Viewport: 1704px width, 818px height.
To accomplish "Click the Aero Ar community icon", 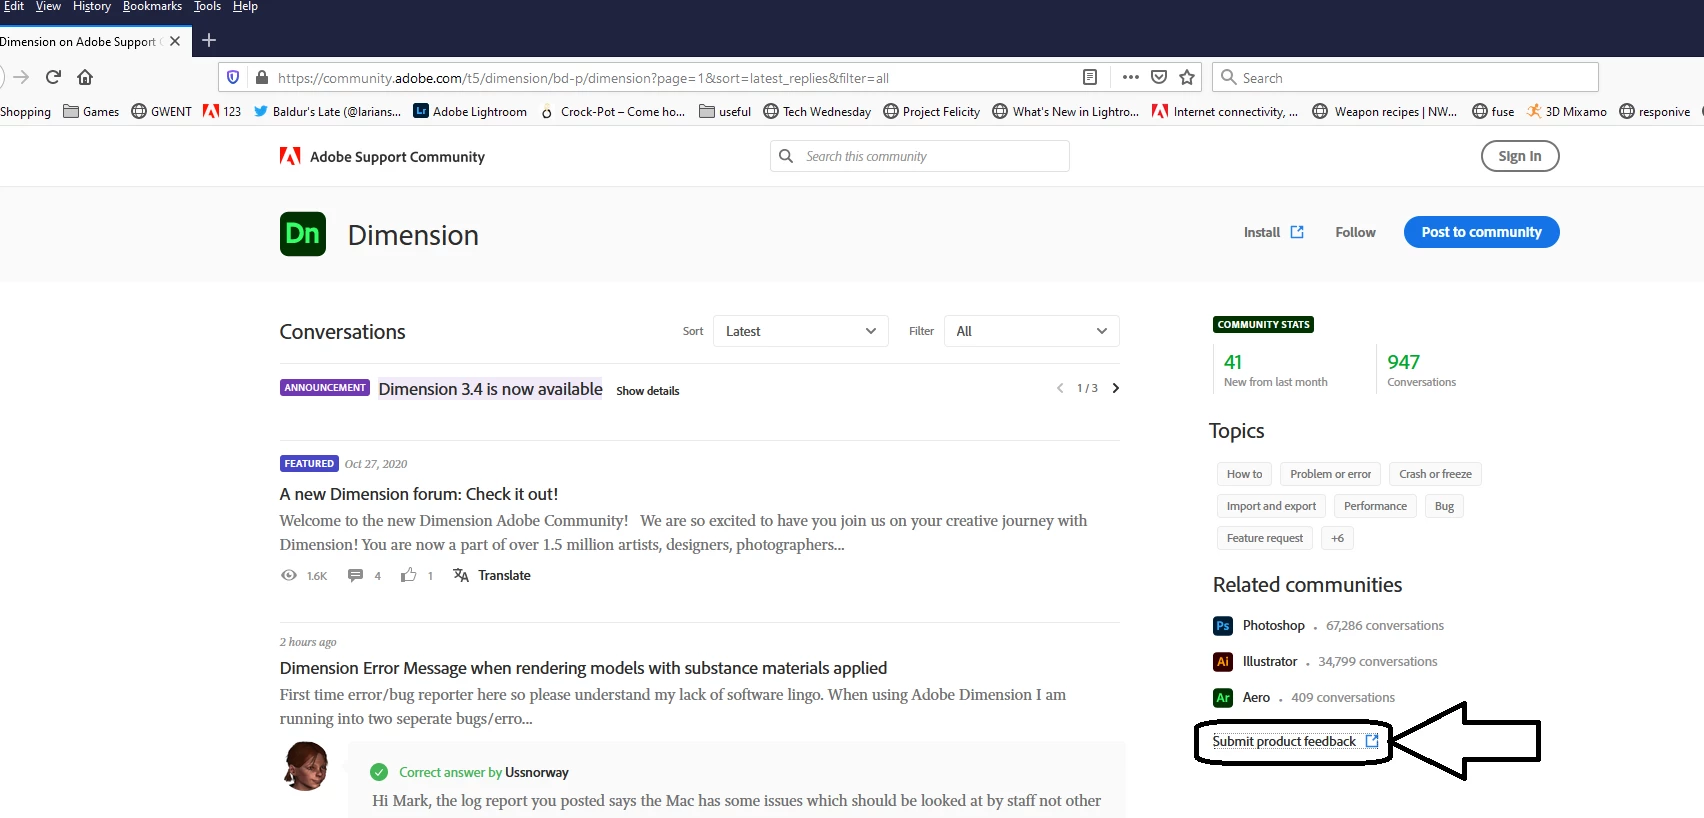I will point(1223,698).
